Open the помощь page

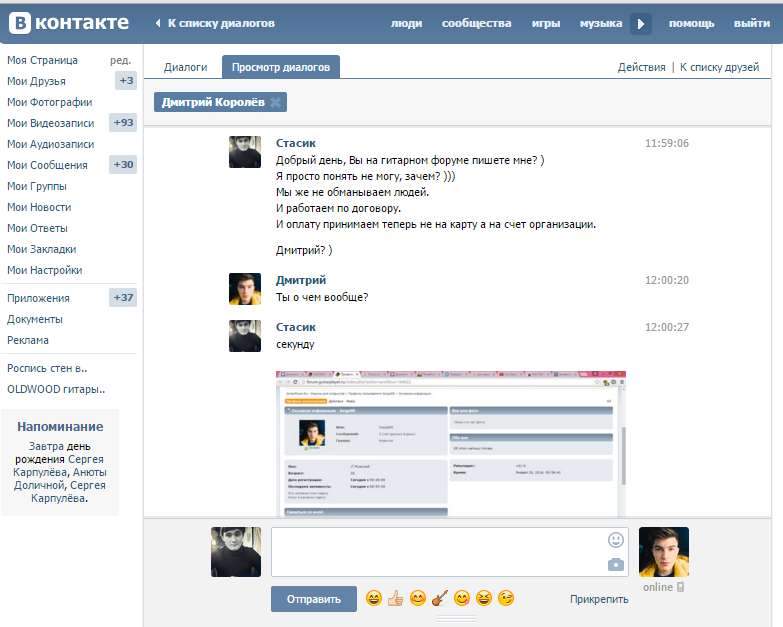(691, 23)
